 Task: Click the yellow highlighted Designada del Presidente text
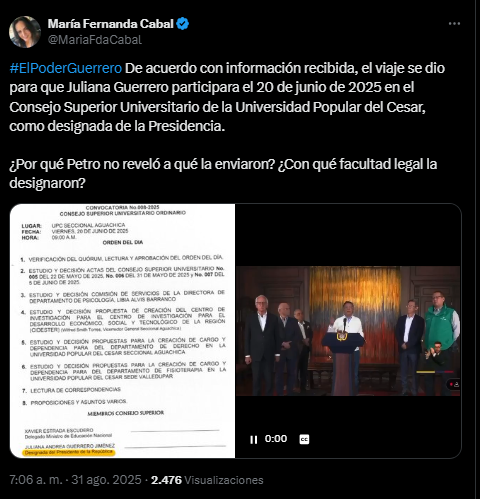point(68,452)
